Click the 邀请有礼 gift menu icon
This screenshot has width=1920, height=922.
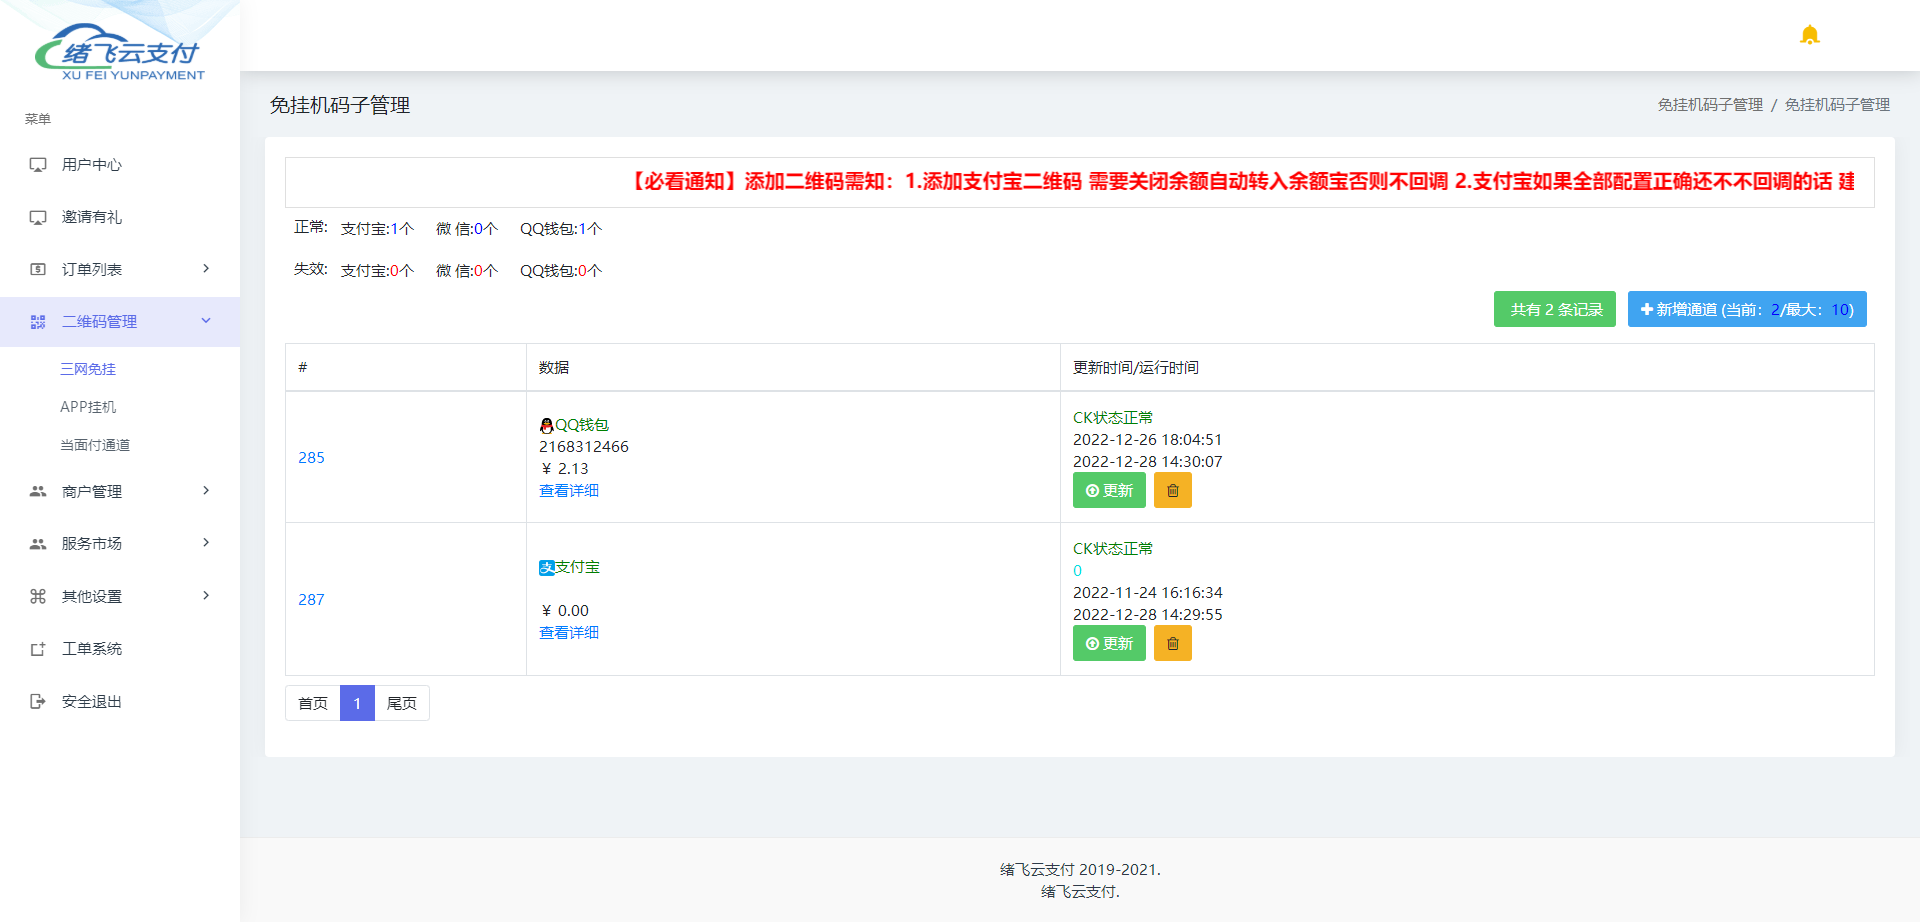(38, 217)
